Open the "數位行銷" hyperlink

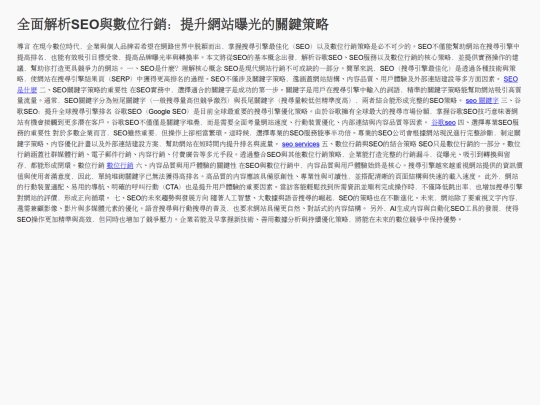coord(120,165)
